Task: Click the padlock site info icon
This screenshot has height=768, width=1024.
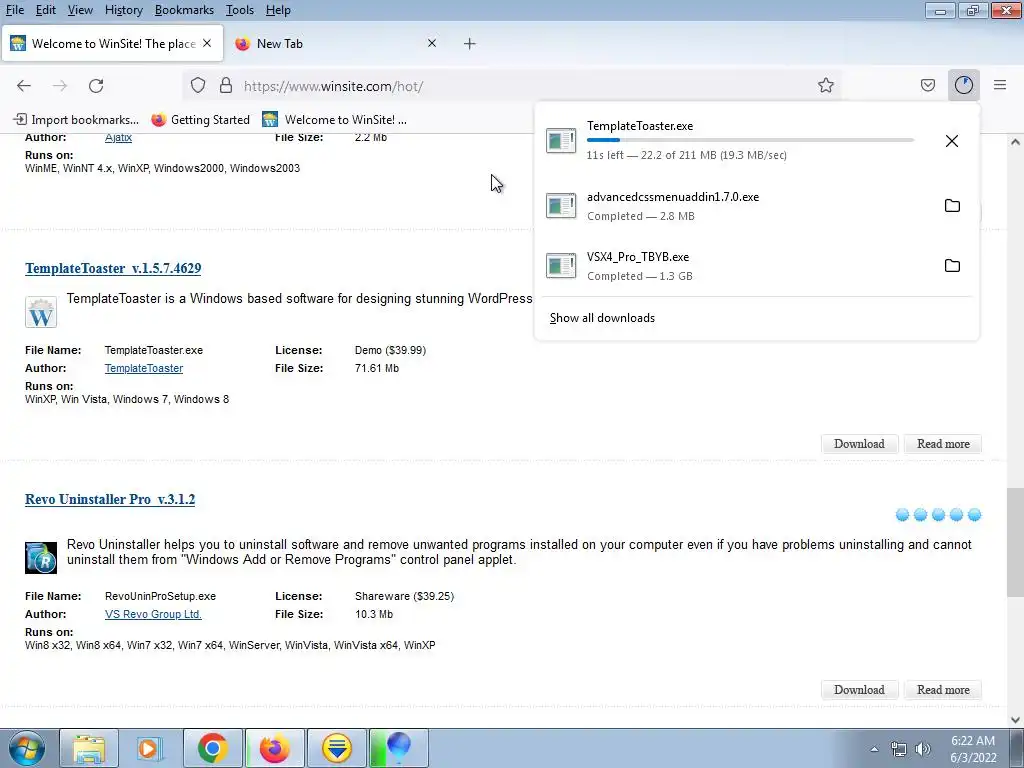Action: pyautogui.click(x=226, y=86)
